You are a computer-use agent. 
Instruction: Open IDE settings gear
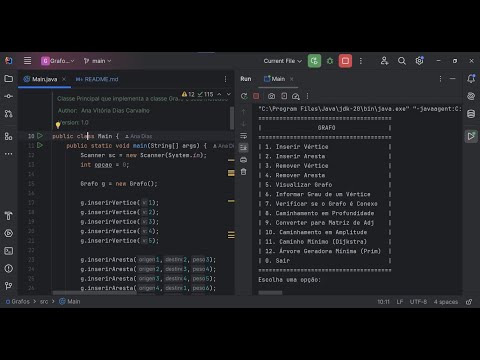tap(419, 61)
